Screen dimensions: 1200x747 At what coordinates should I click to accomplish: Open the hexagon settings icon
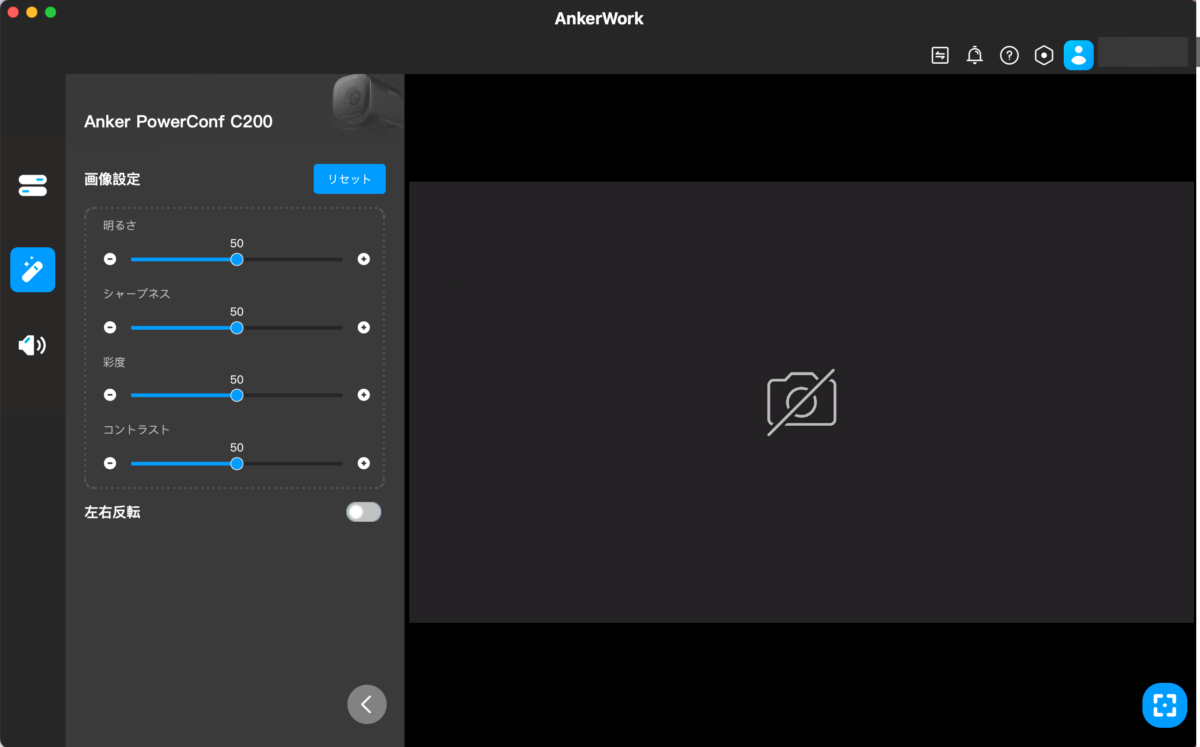point(1044,55)
